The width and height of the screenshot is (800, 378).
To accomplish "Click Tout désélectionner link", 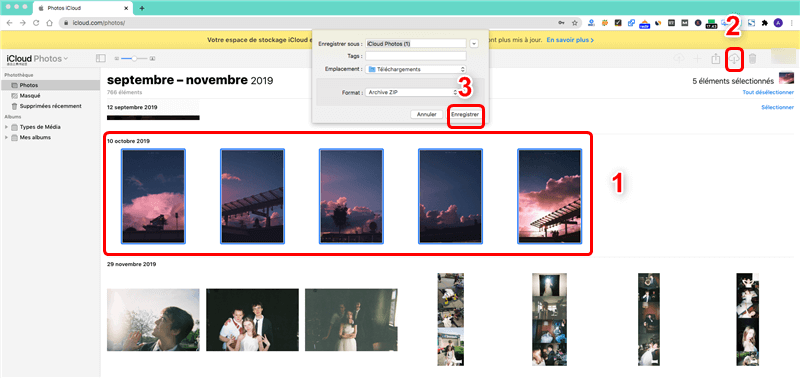I will [x=768, y=92].
